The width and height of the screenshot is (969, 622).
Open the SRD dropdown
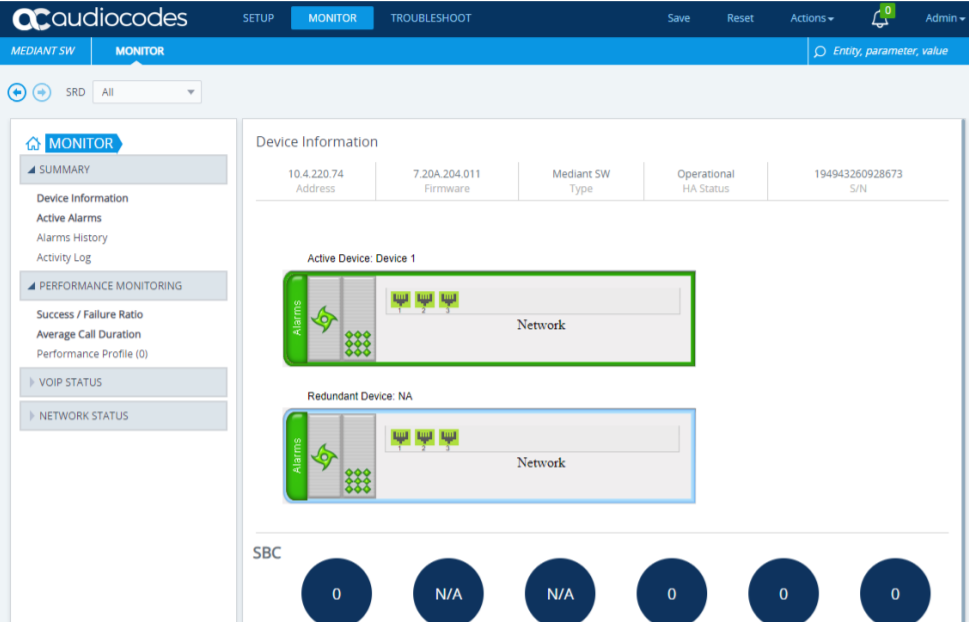(147, 92)
